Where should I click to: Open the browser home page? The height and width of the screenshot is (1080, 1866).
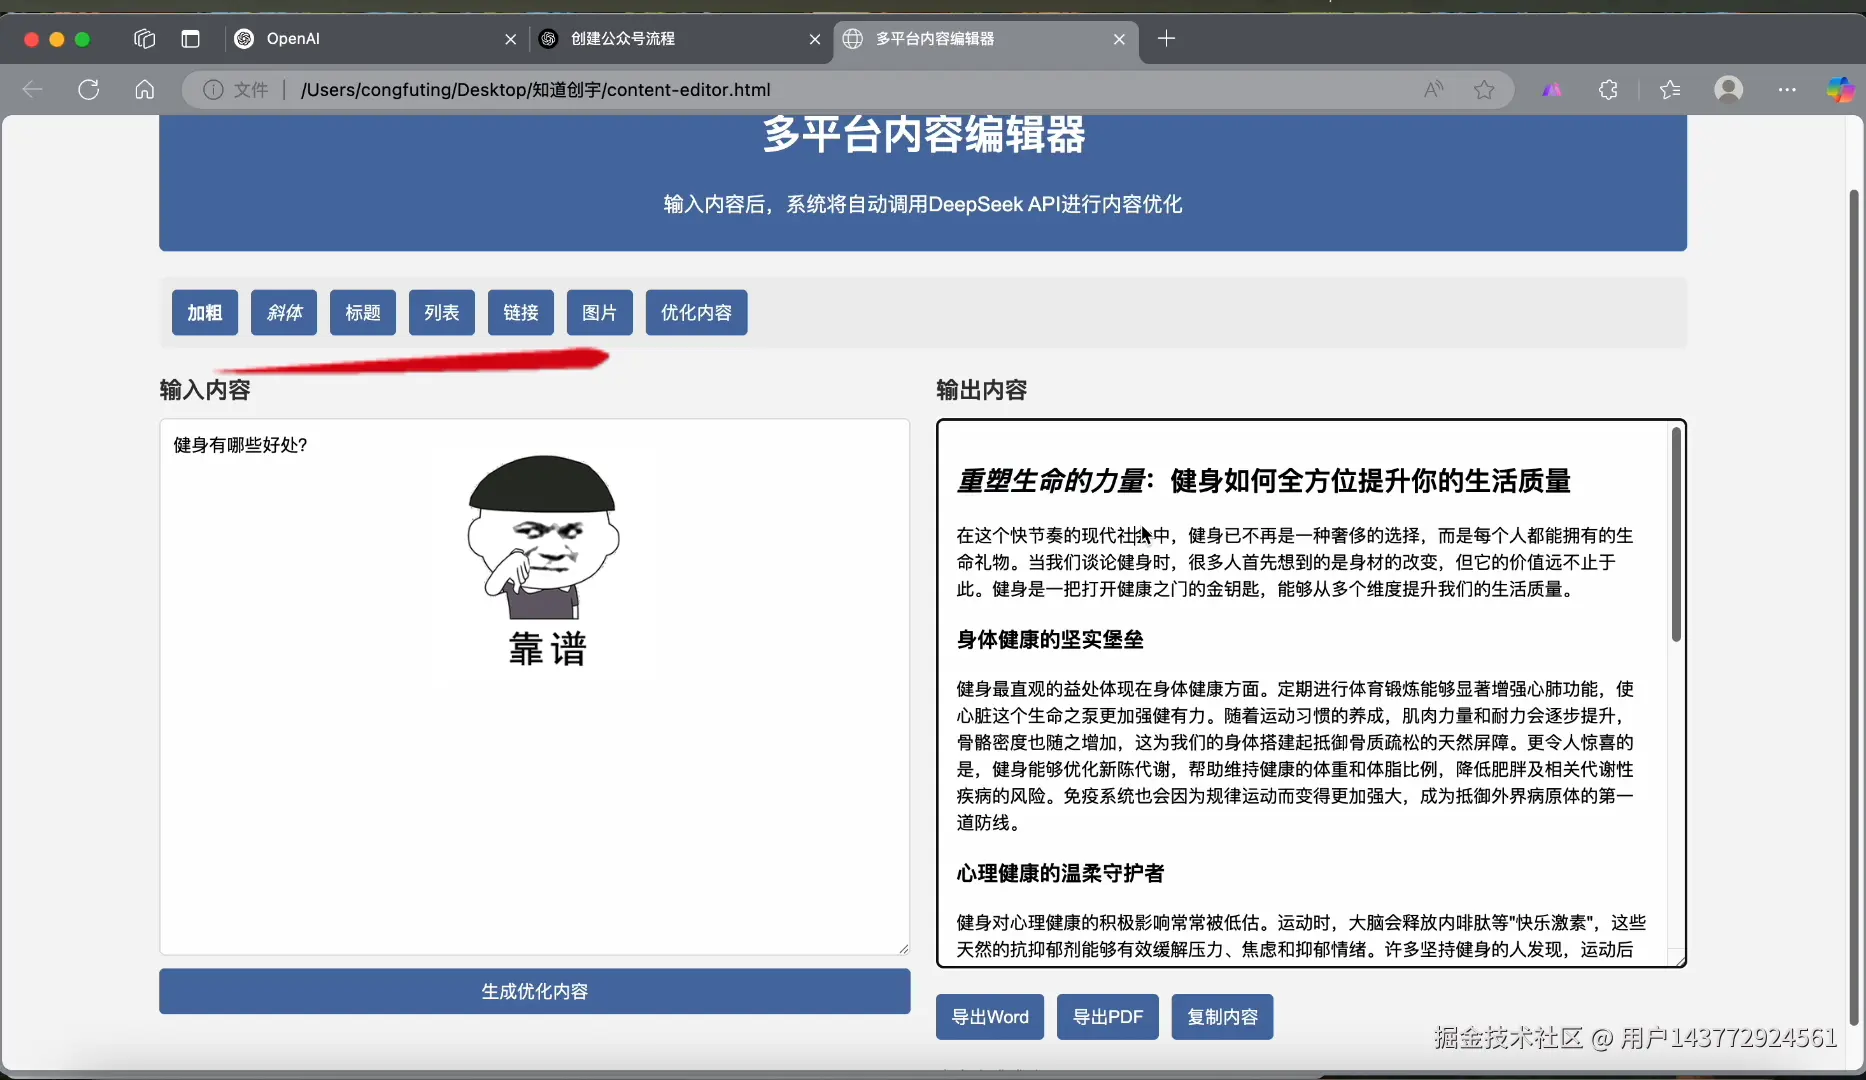144,89
